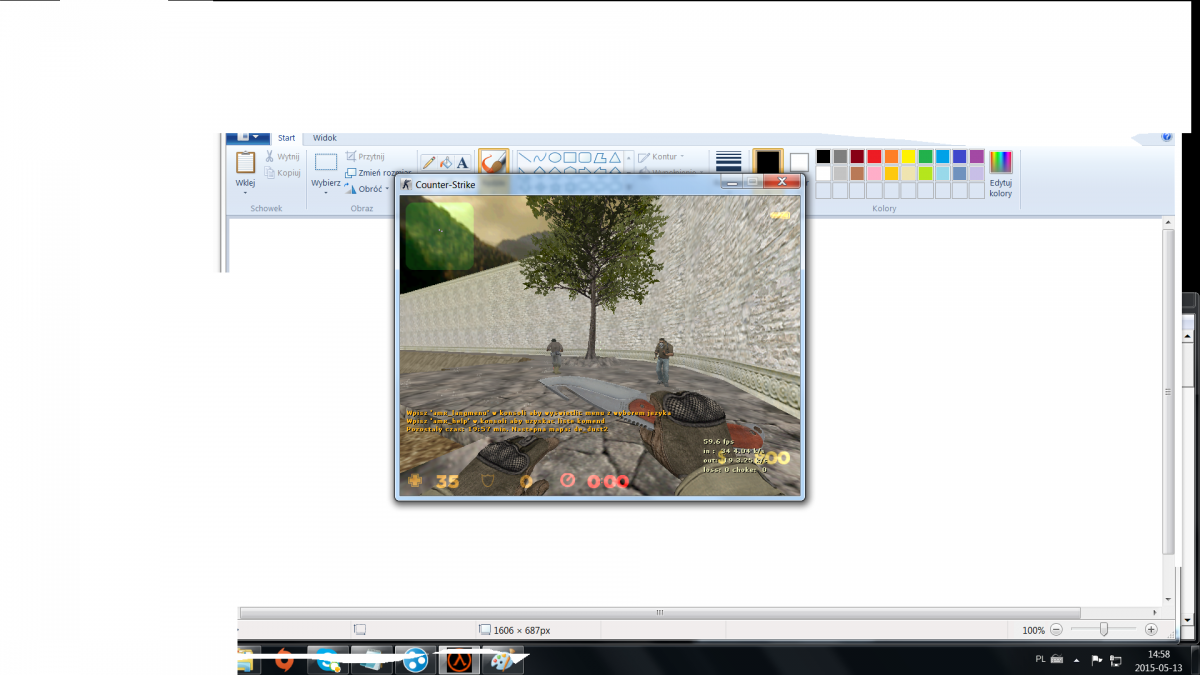The height and width of the screenshot is (675, 1200).
Task: Pick the triangle shape
Action: pos(615,157)
